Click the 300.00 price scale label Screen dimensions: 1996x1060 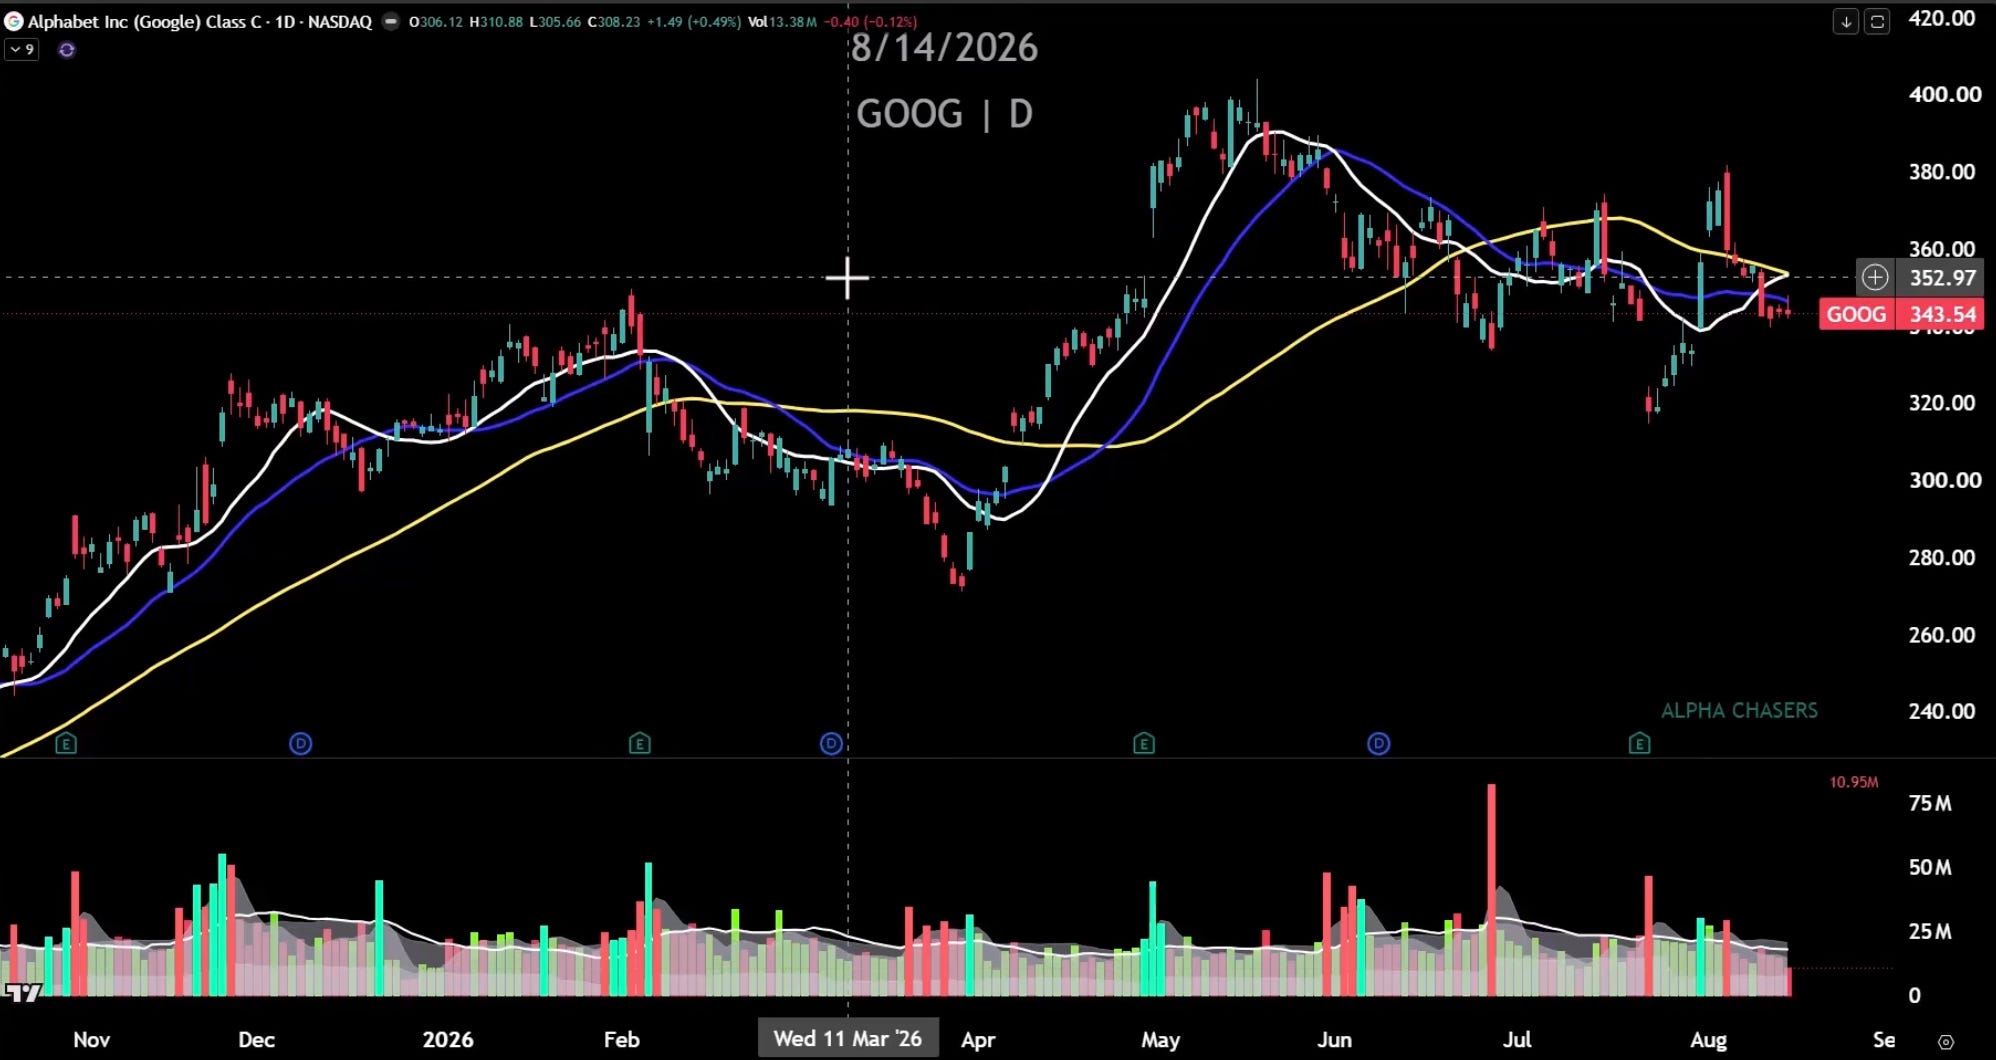[1944, 479]
